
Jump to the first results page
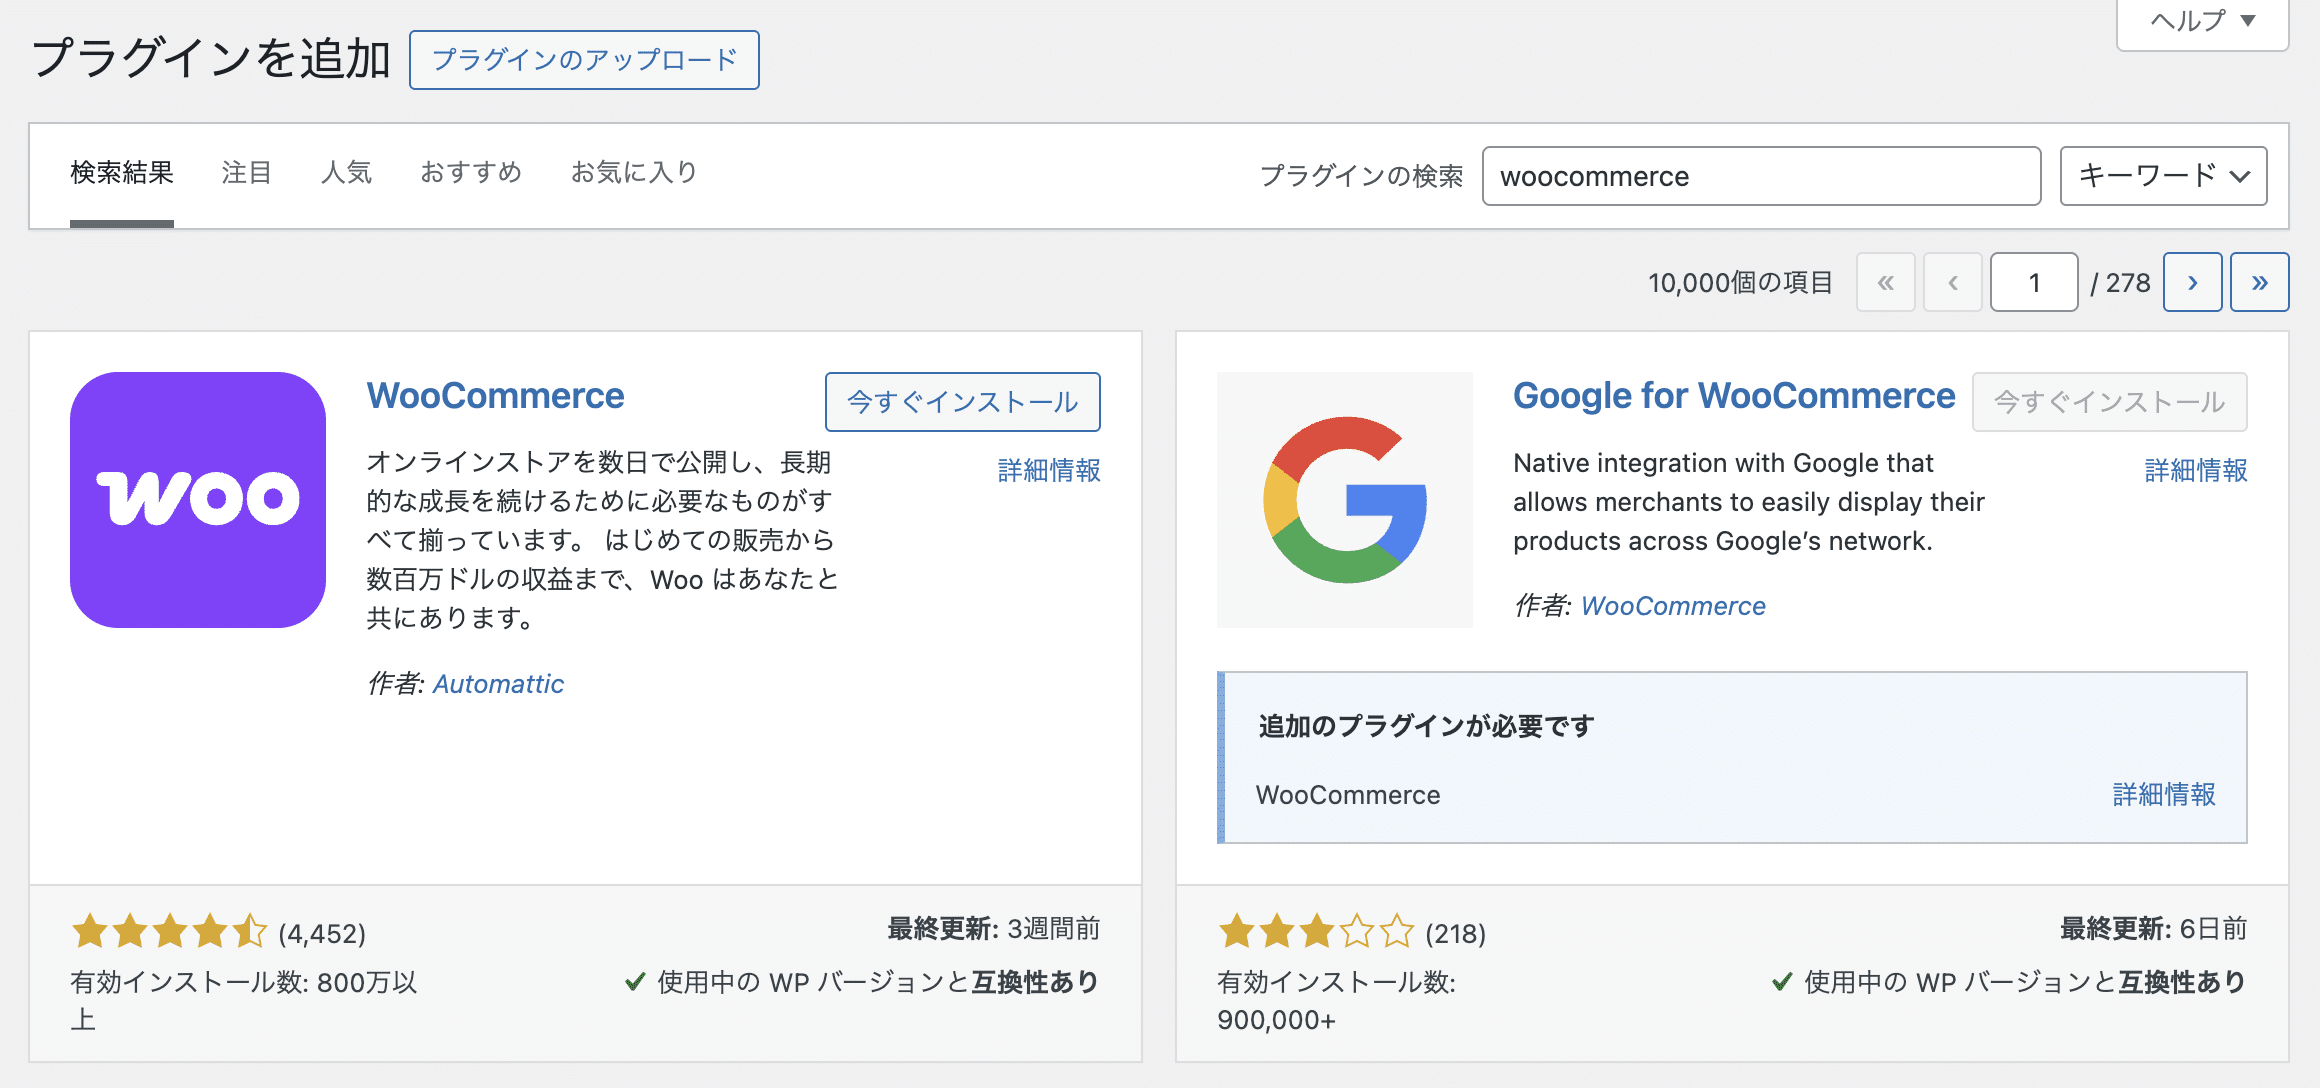[x=1886, y=282]
